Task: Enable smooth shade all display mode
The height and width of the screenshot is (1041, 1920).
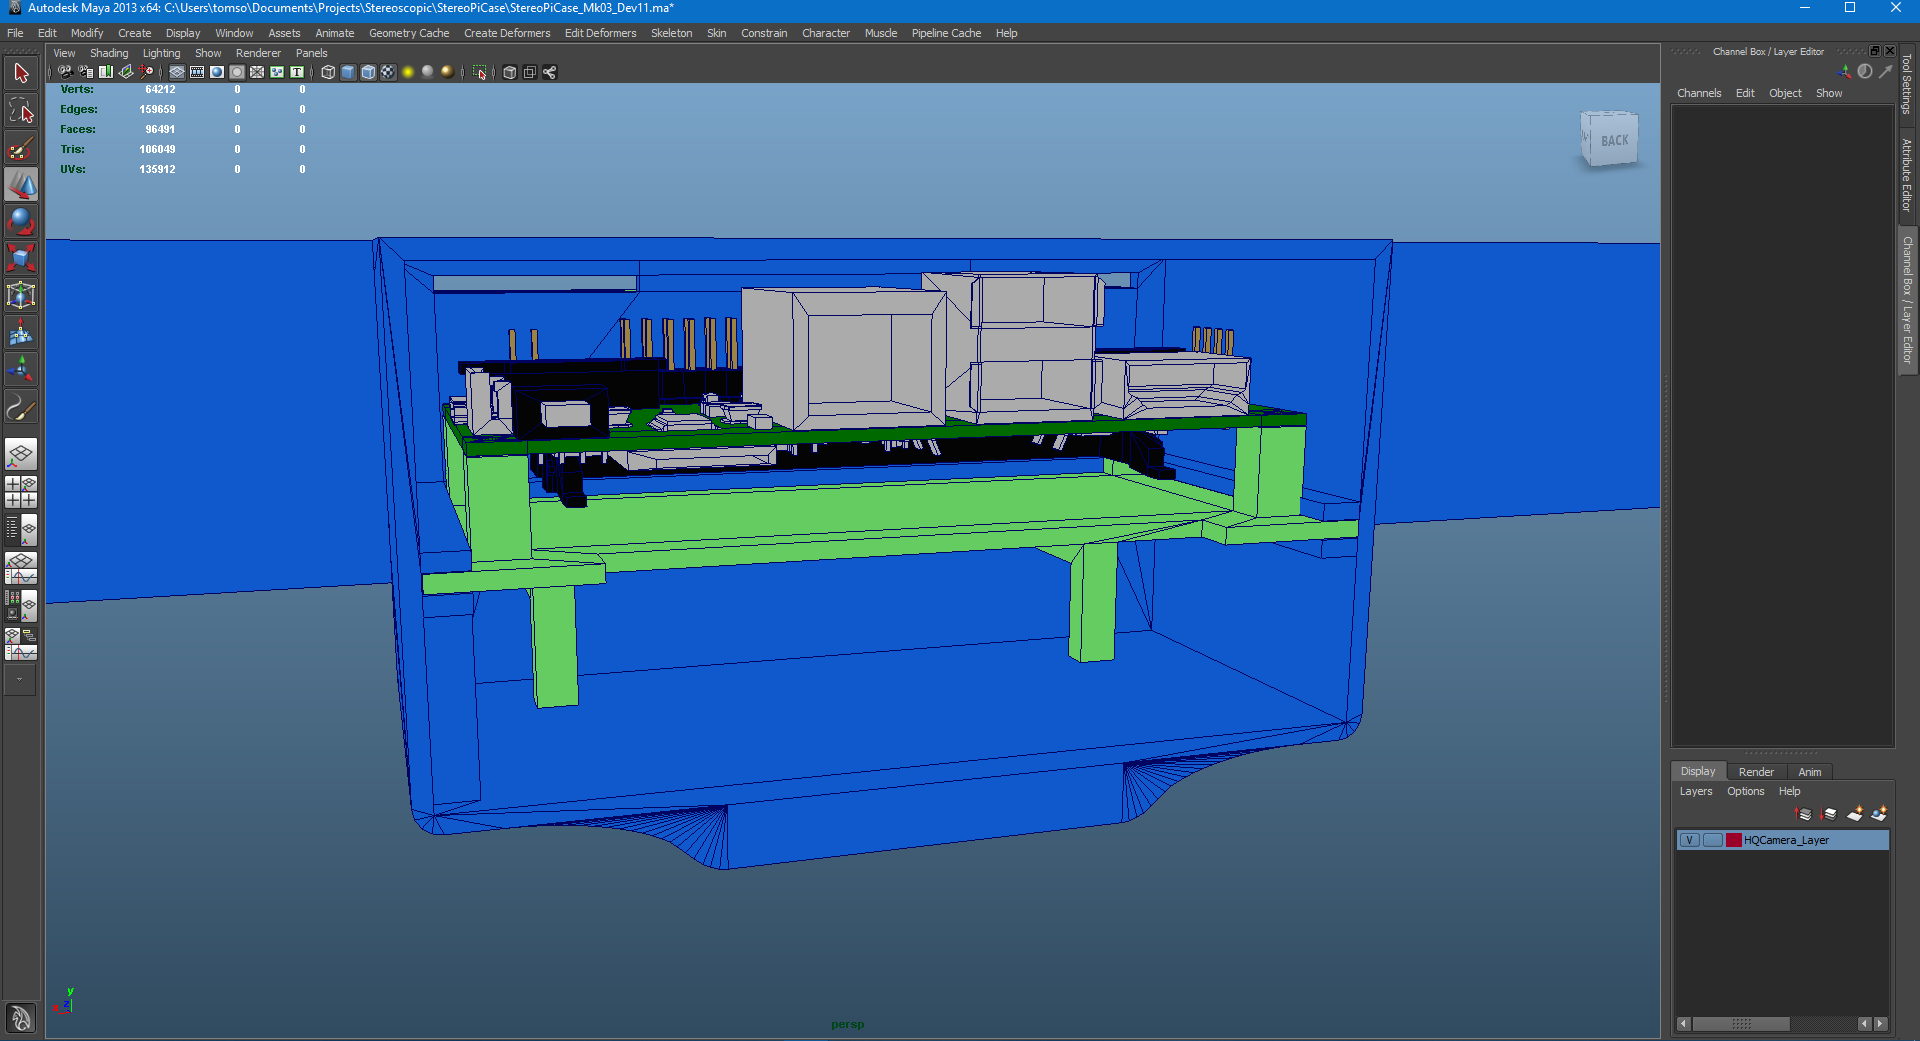Action: (347, 72)
